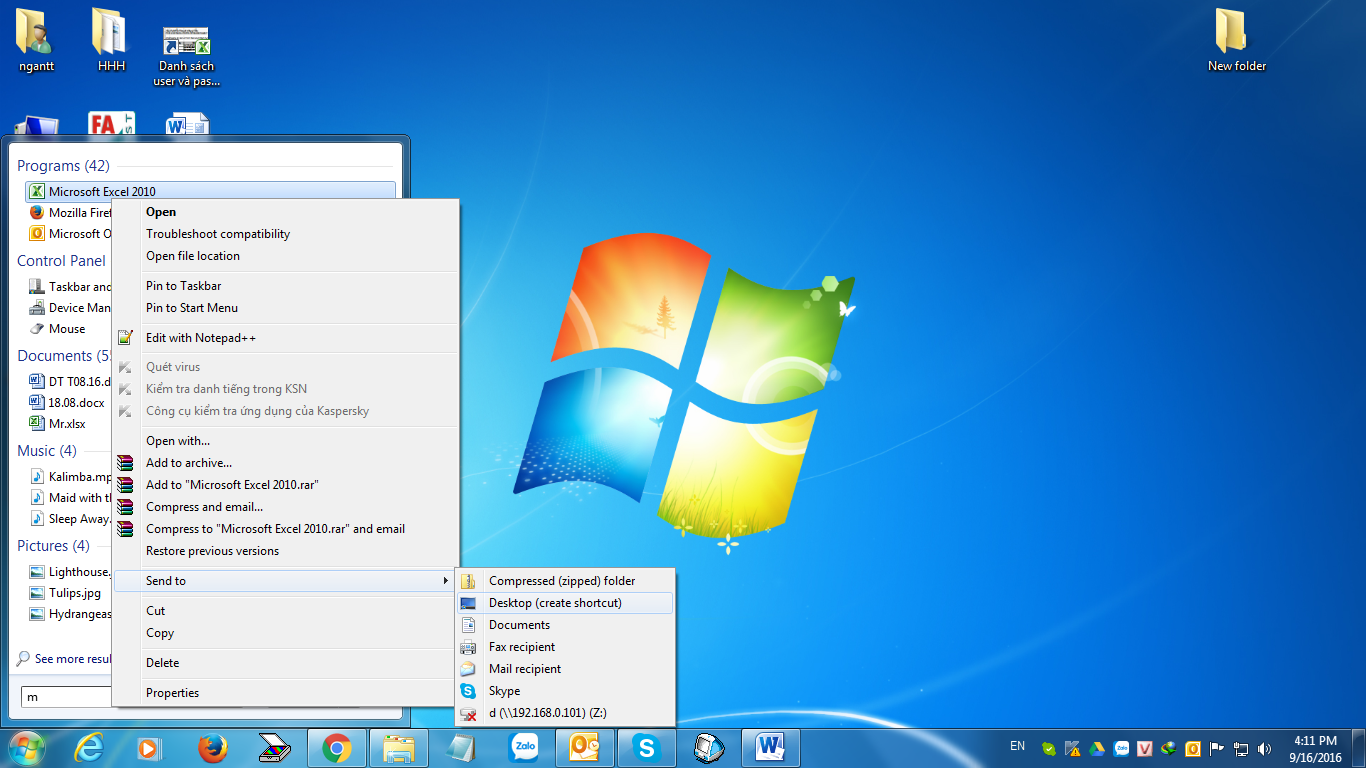Click the Action Center flag icon
1366x768 pixels.
[1216, 747]
